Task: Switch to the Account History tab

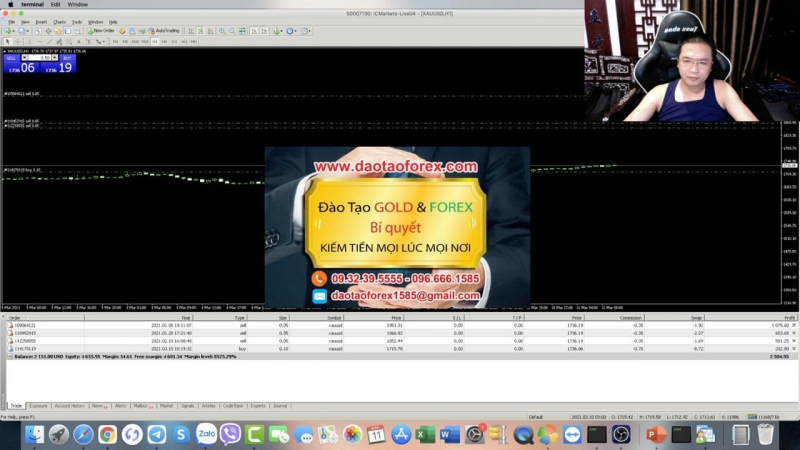Action: click(69, 406)
